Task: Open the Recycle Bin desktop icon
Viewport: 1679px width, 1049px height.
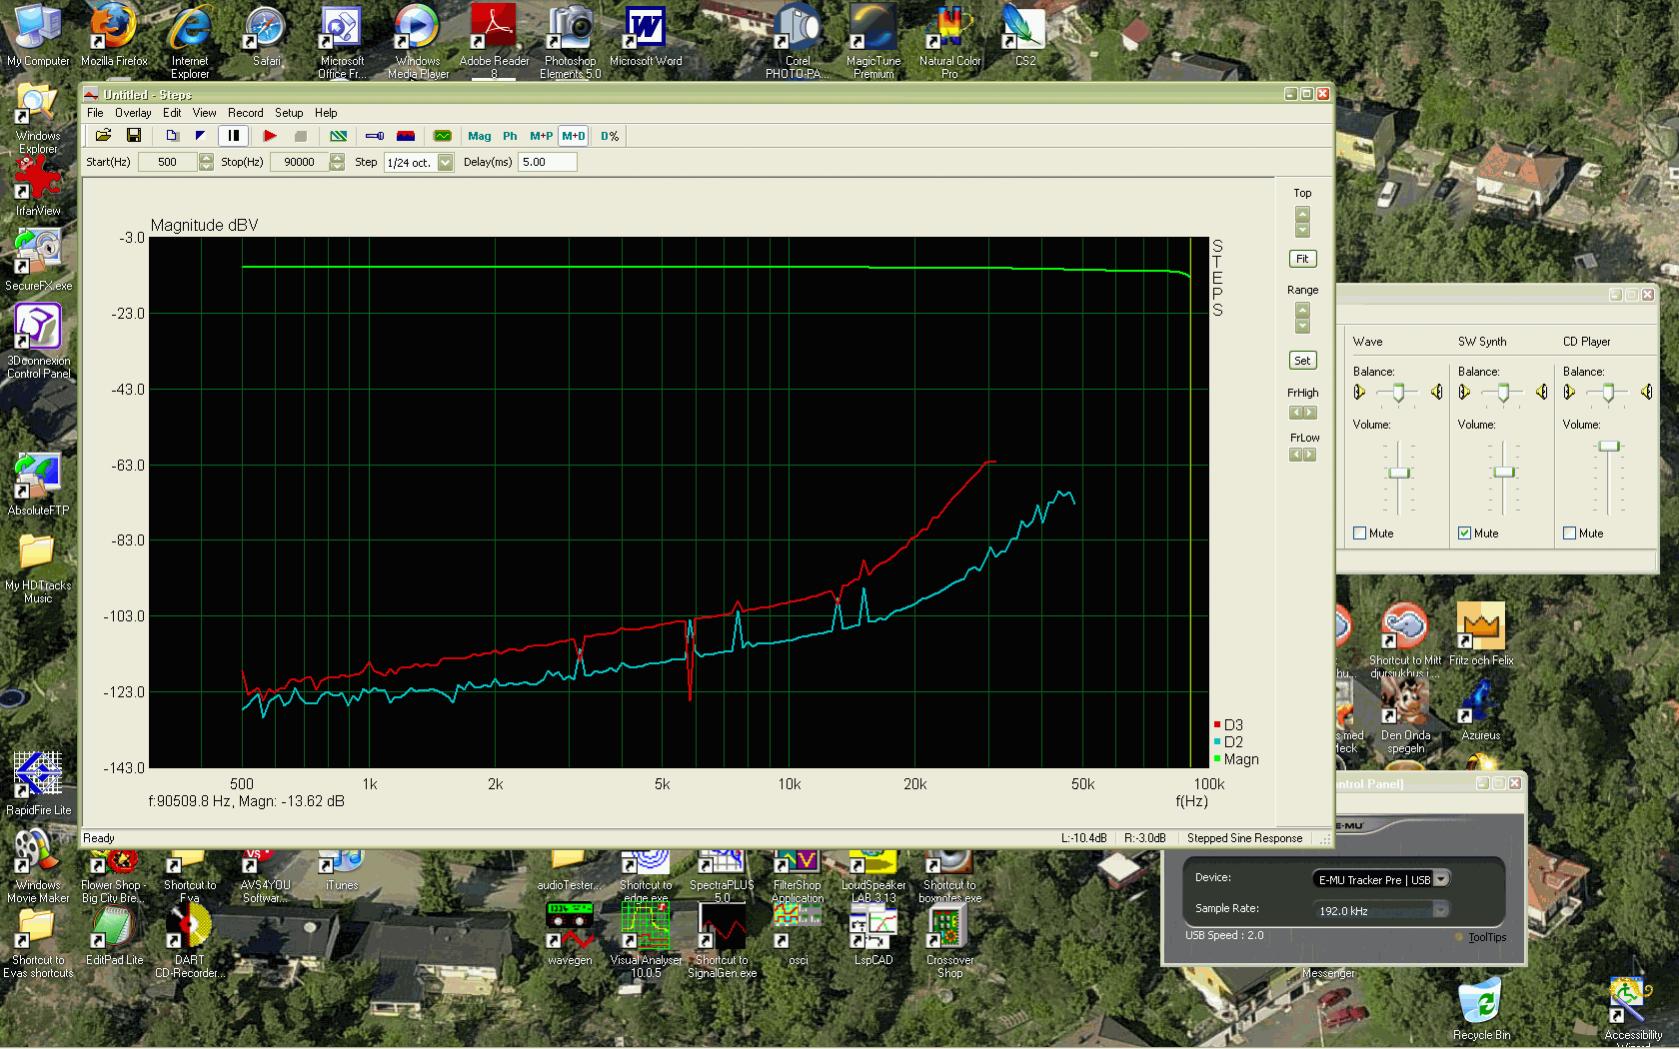Action: (x=1481, y=1009)
